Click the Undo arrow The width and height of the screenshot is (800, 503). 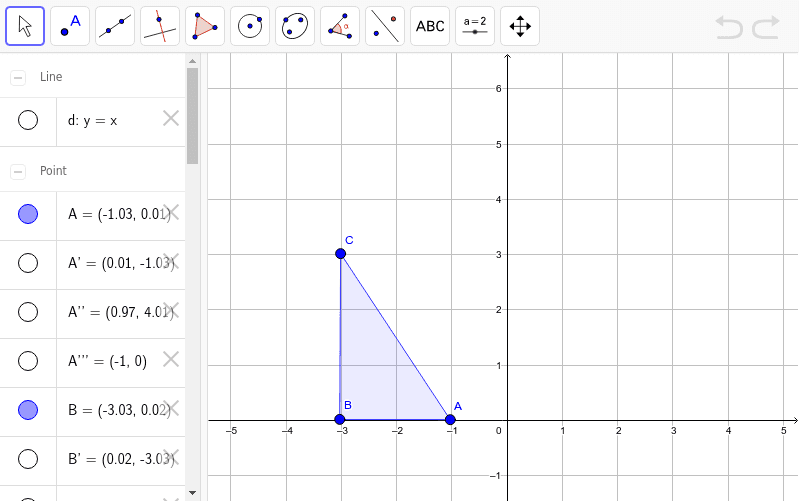click(x=729, y=27)
